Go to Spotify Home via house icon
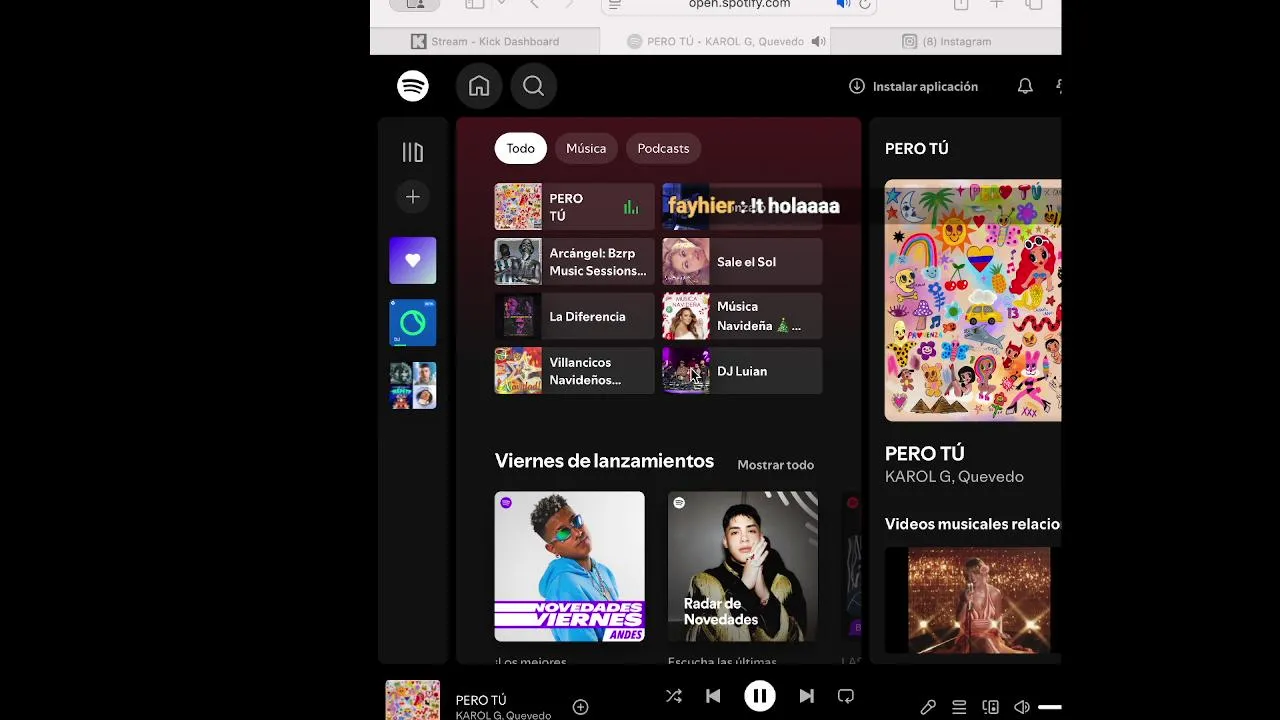Screen dimensions: 1280x720 point(479,86)
